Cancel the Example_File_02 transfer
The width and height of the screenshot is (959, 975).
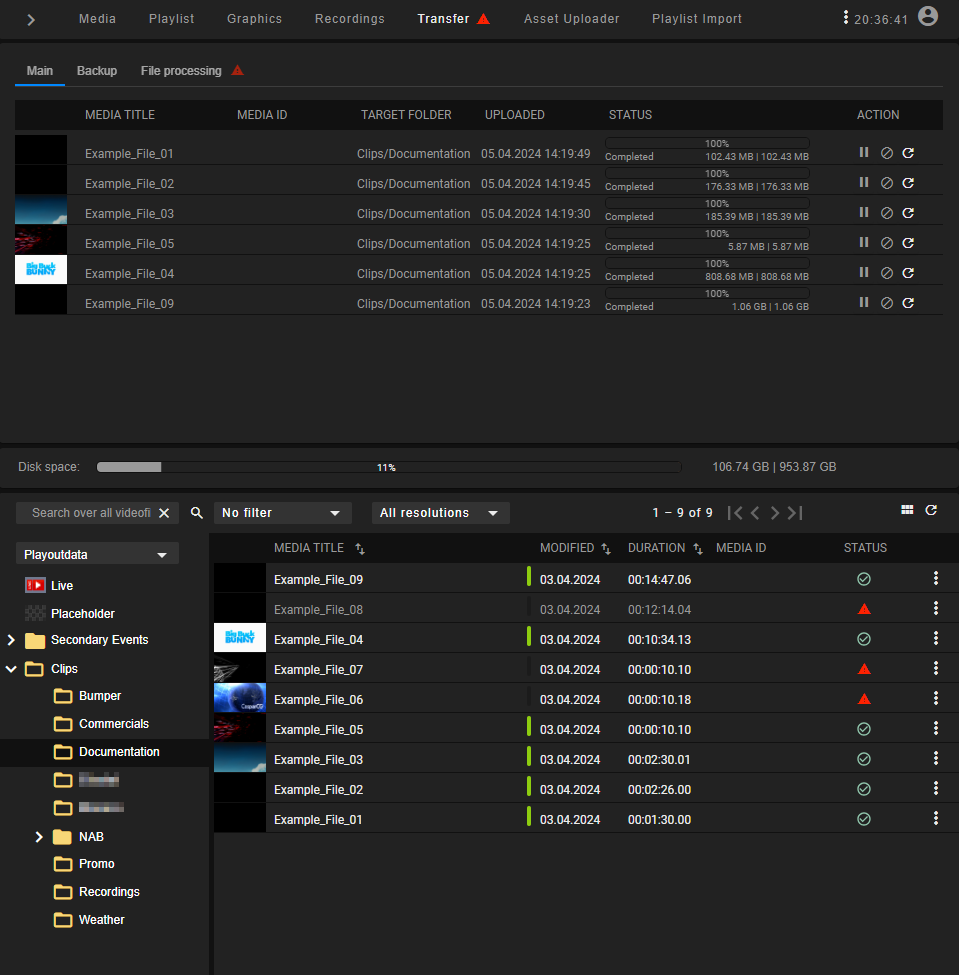click(x=886, y=182)
